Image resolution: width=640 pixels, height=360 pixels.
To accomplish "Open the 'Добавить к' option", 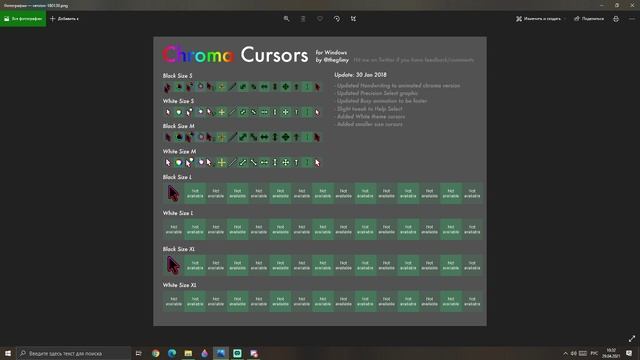I will pyautogui.click(x=64, y=19).
